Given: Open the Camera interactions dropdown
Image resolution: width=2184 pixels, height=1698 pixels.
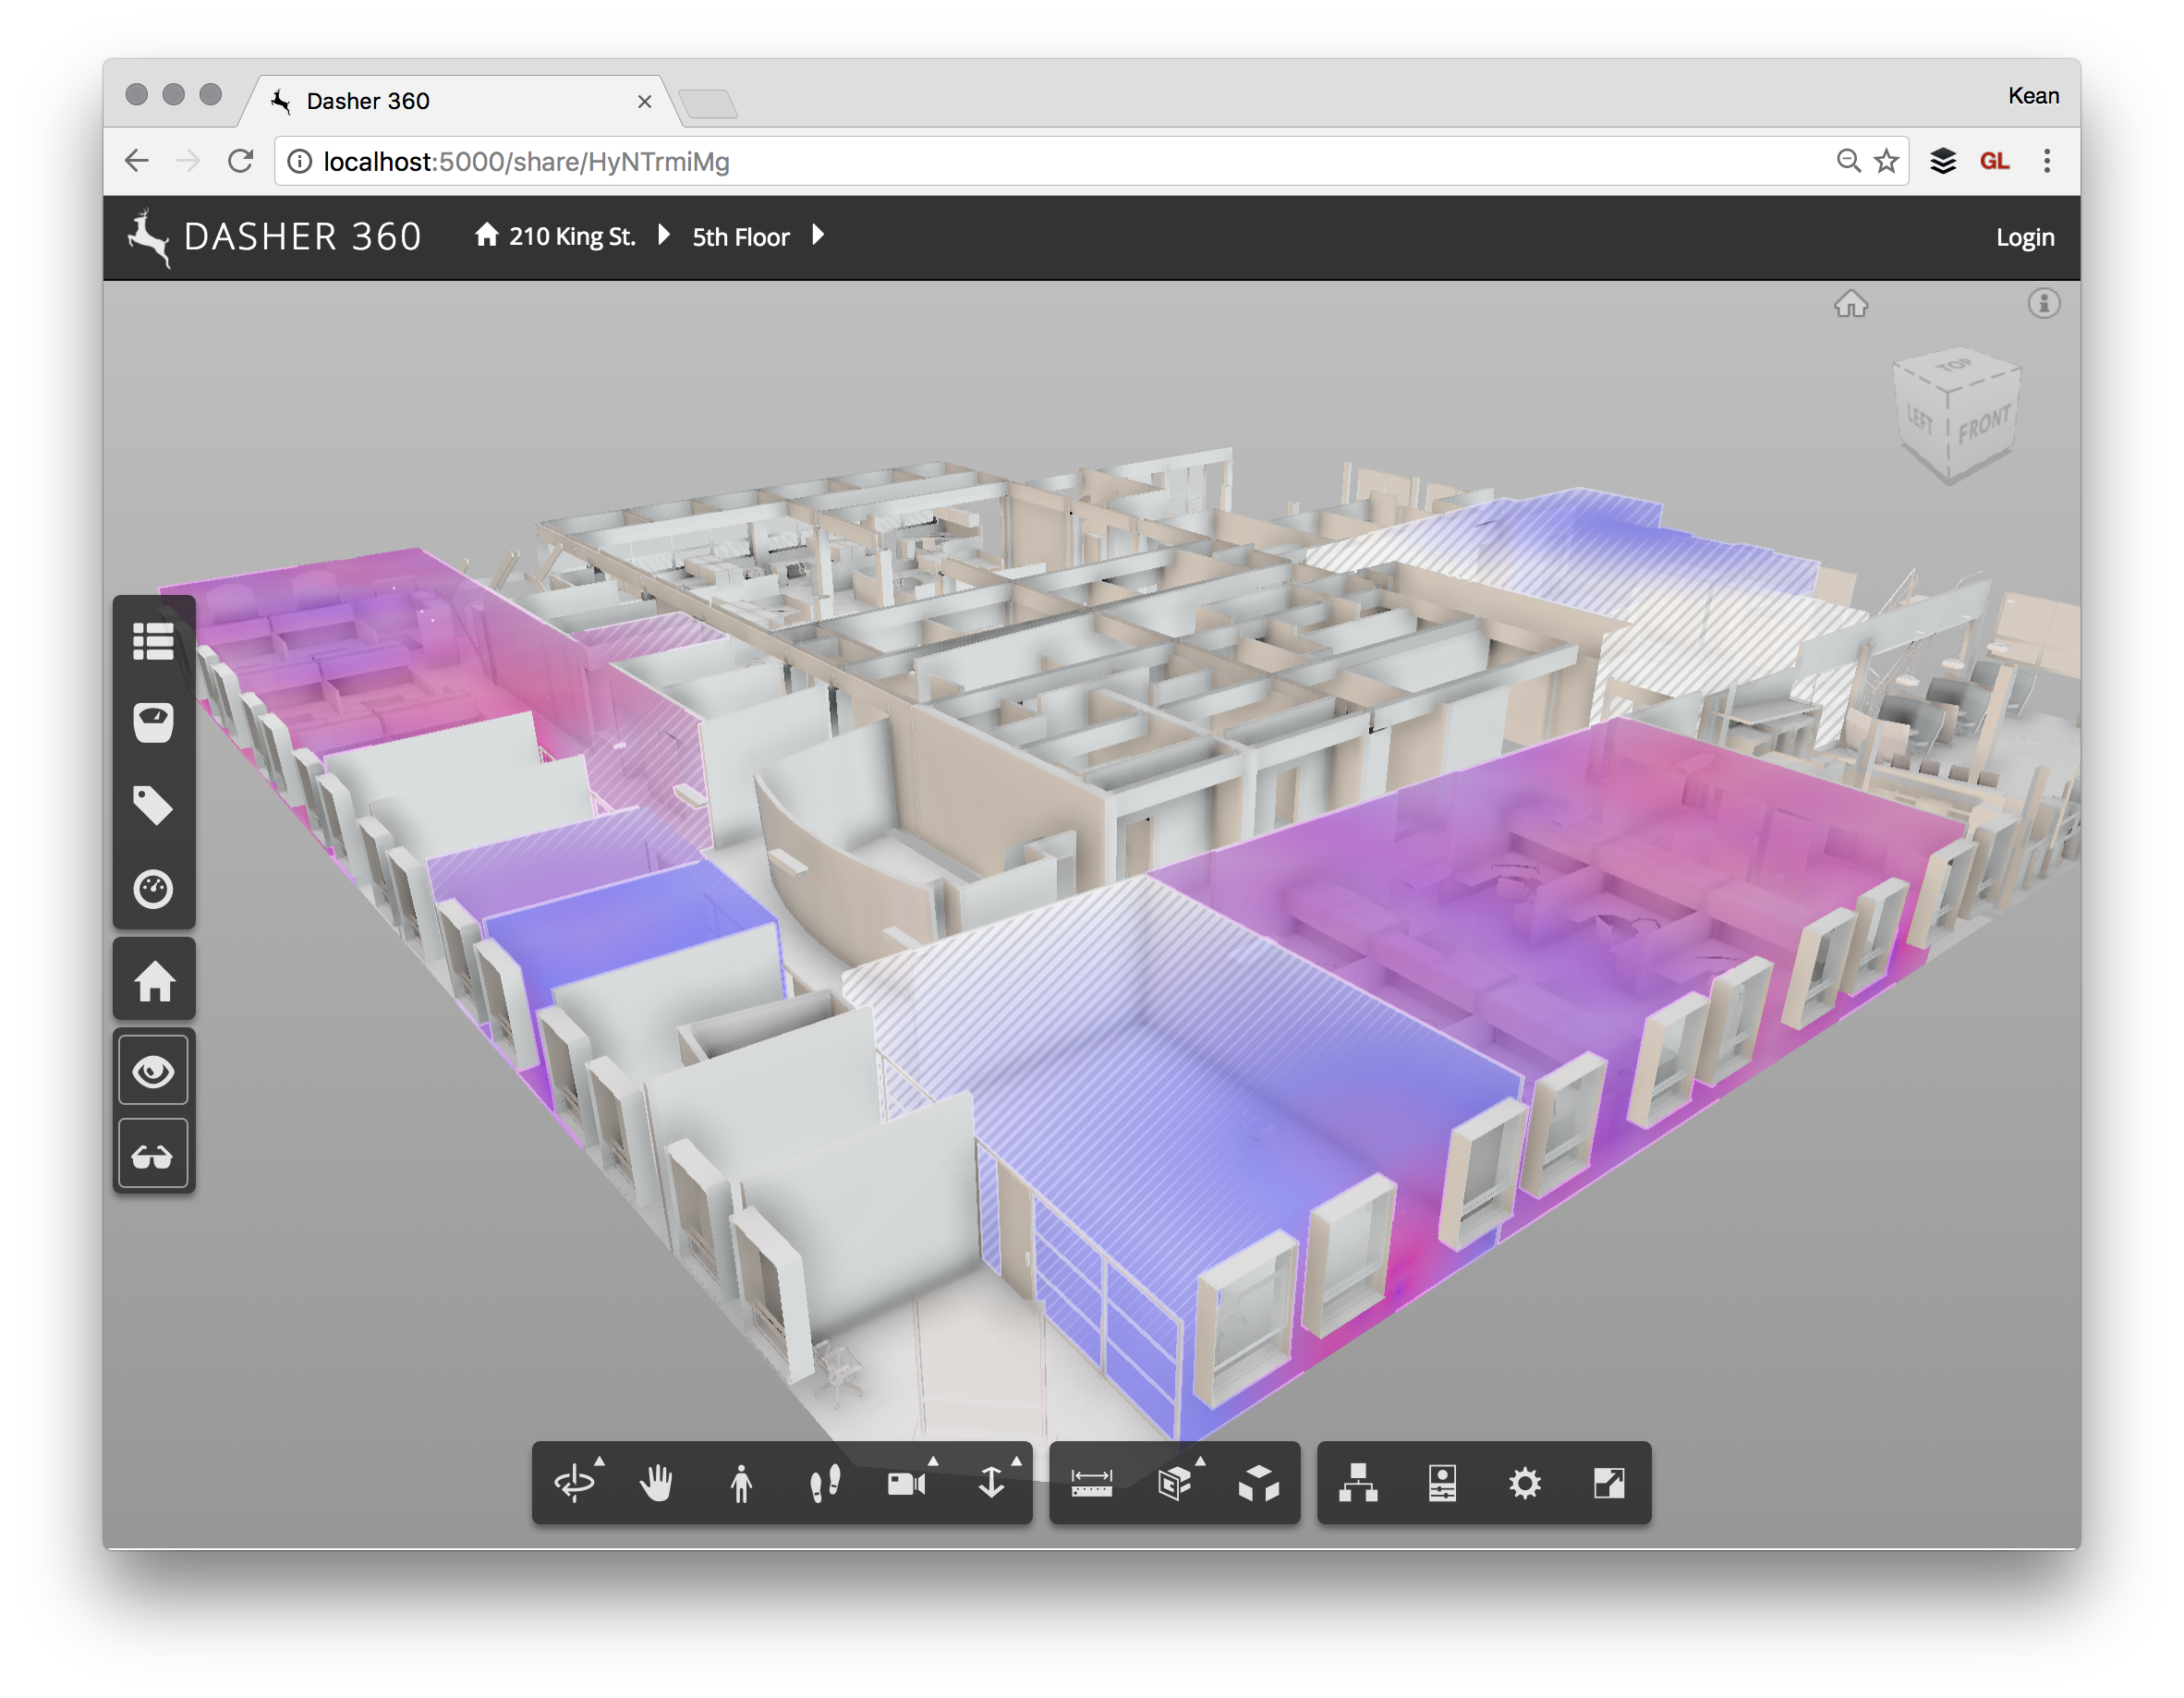Looking at the screenshot, I should [908, 1483].
